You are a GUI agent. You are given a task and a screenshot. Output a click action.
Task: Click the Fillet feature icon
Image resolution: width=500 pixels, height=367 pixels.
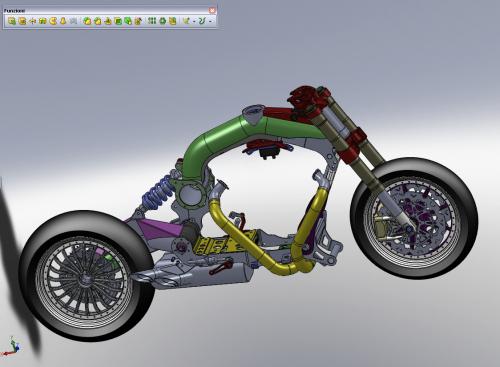point(87,21)
